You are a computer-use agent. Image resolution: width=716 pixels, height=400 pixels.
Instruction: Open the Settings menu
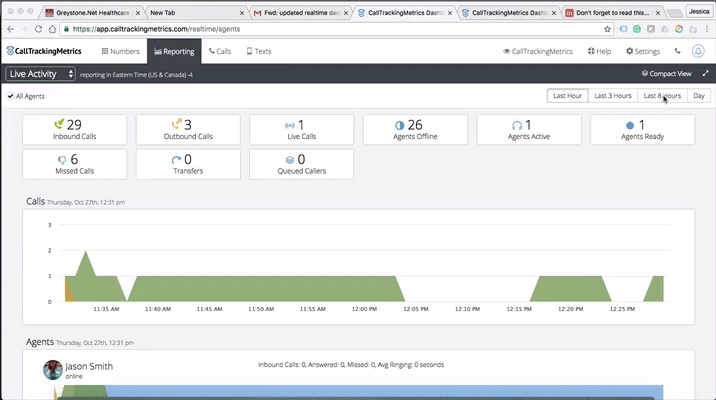pyautogui.click(x=642, y=51)
